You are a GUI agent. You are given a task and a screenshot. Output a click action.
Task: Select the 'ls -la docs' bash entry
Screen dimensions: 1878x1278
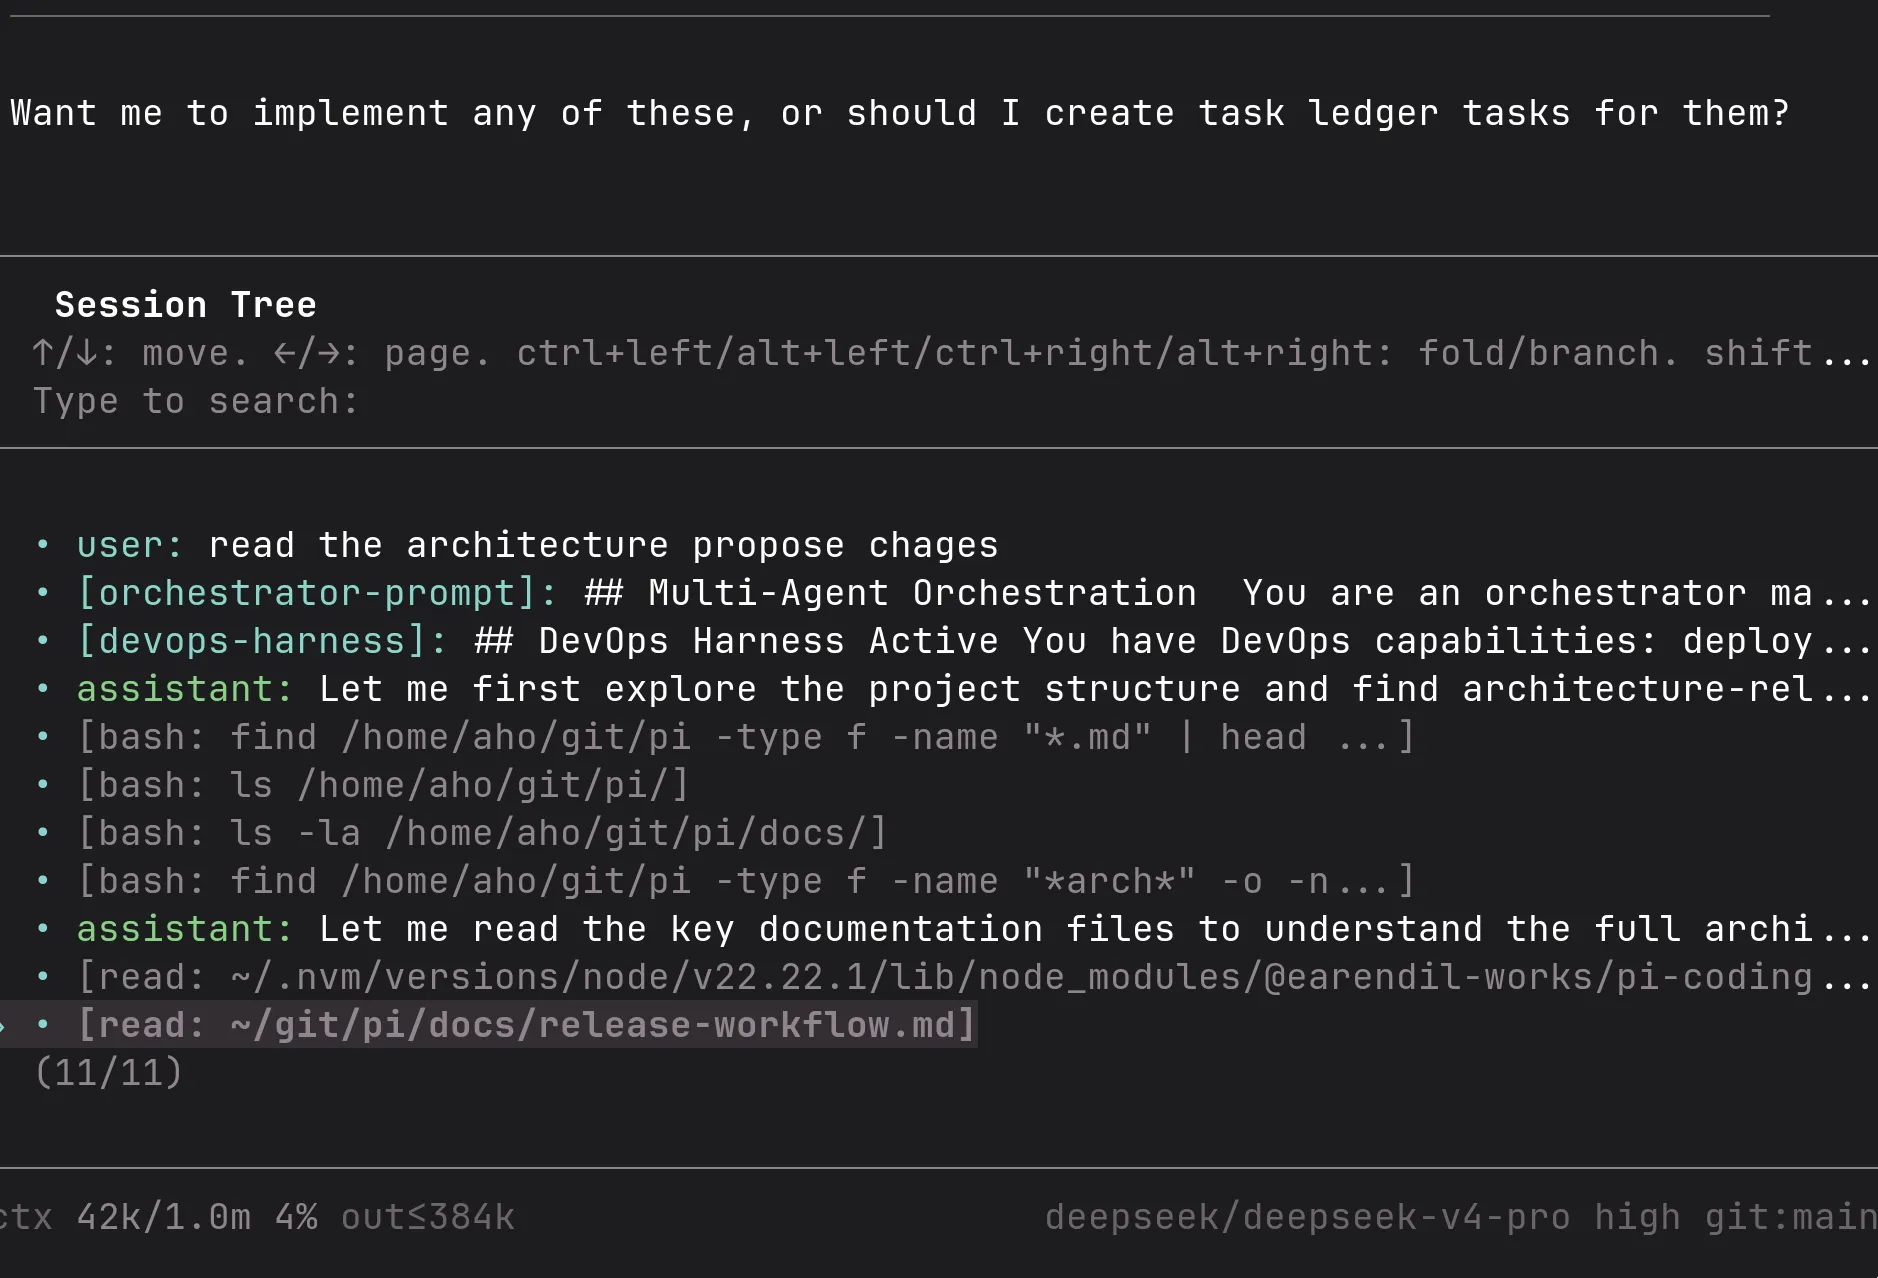(x=483, y=833)
